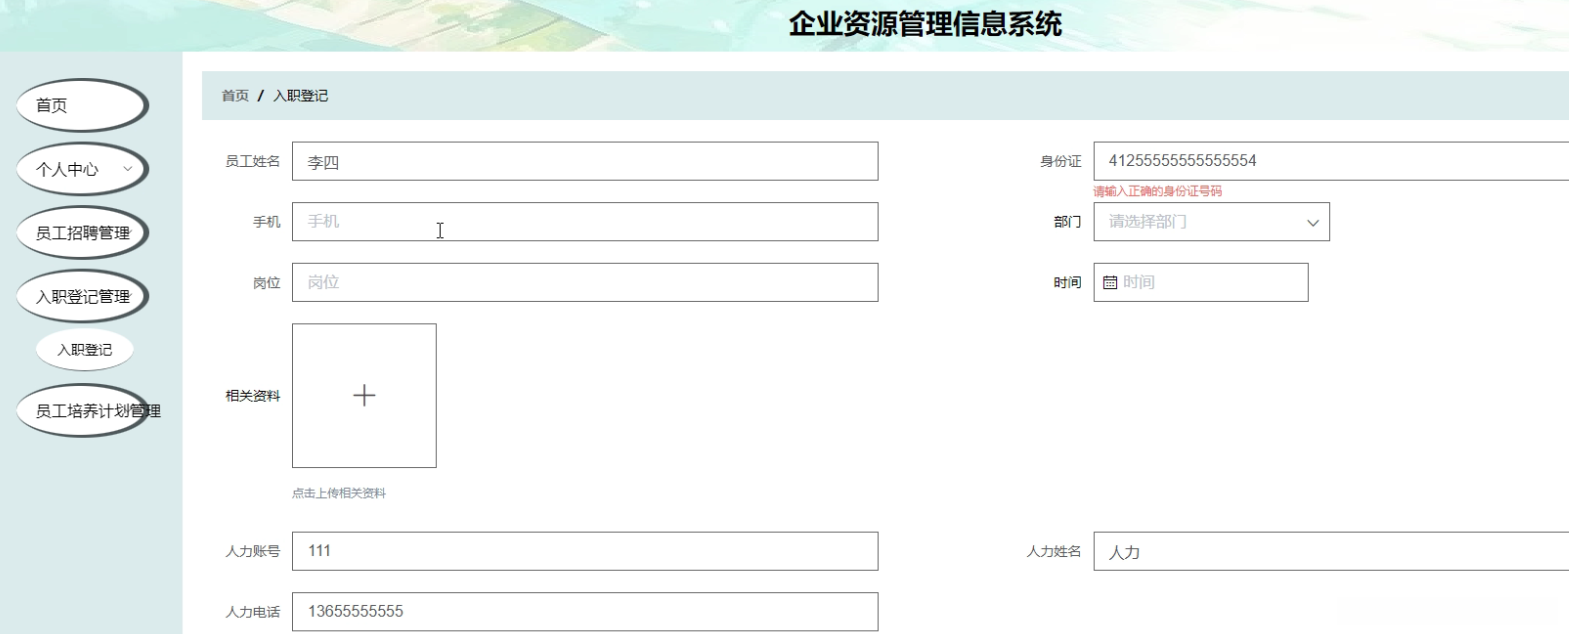Click the calendar icon in the 时间 field
The width and height of the screenshot is (1569, 634).
pyautogui.click(x=1110, y=283)
